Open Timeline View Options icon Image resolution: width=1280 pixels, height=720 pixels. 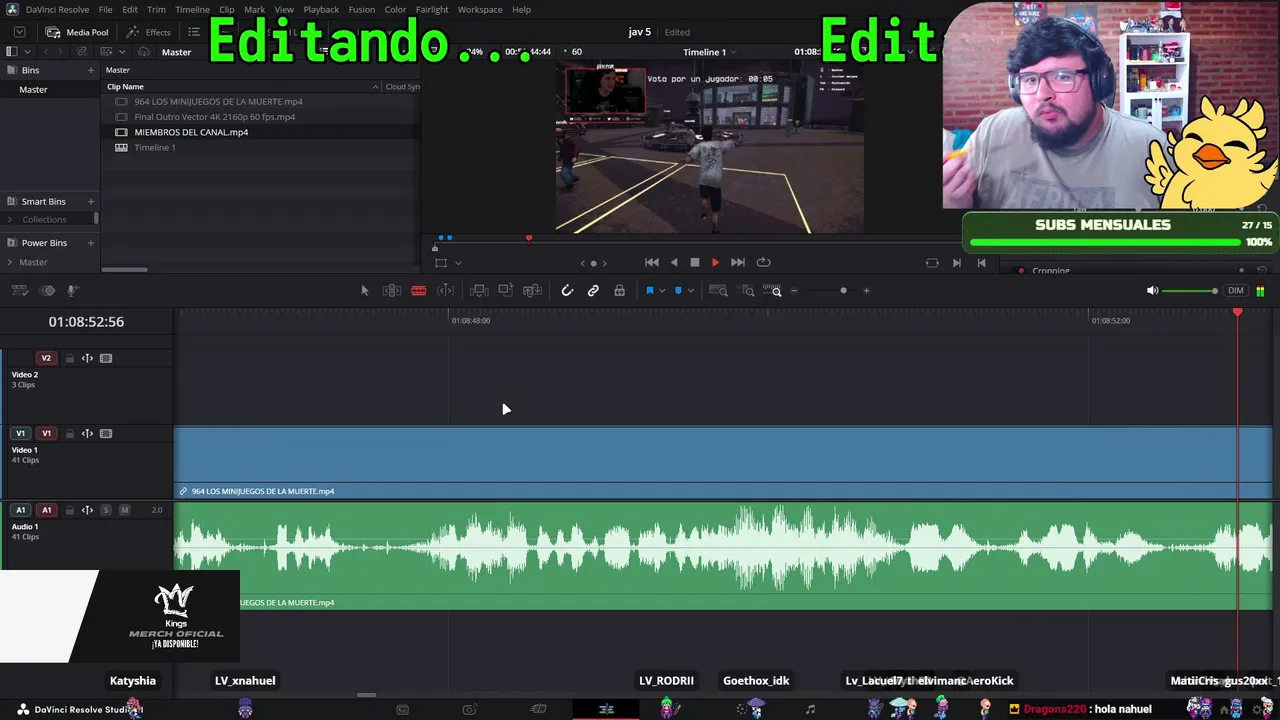(19, 291)
